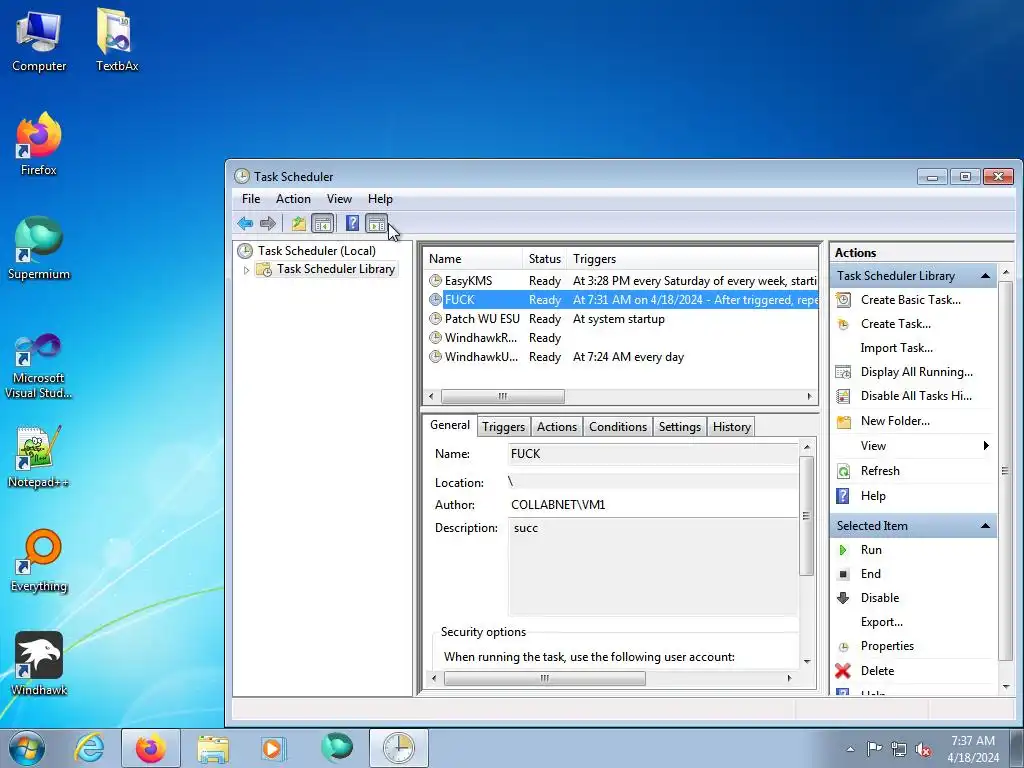Toggle the Show/Hide Action Pane toolbar icon
This screenshot has height=768, width=1024.
click(x=376, y=223)
